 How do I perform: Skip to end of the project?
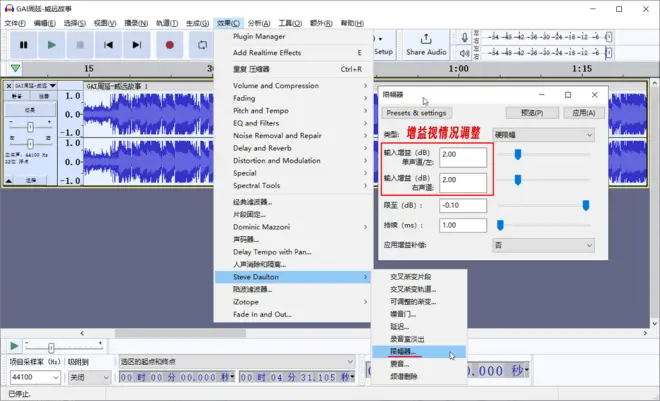pyautogui.click(x=136, y=45)
